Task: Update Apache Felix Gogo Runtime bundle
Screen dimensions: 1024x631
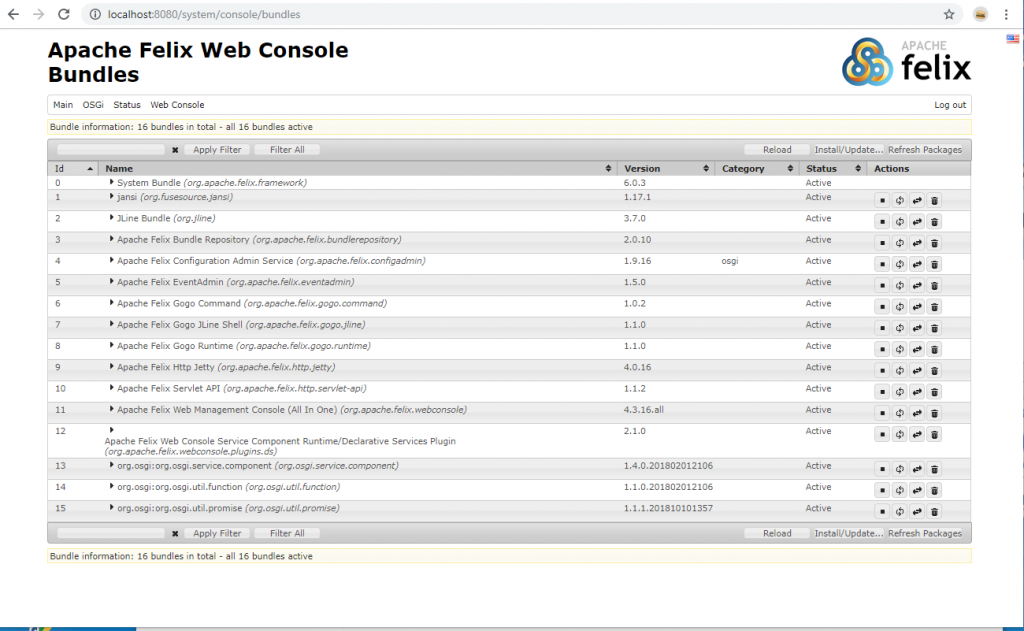Action: 917,349
